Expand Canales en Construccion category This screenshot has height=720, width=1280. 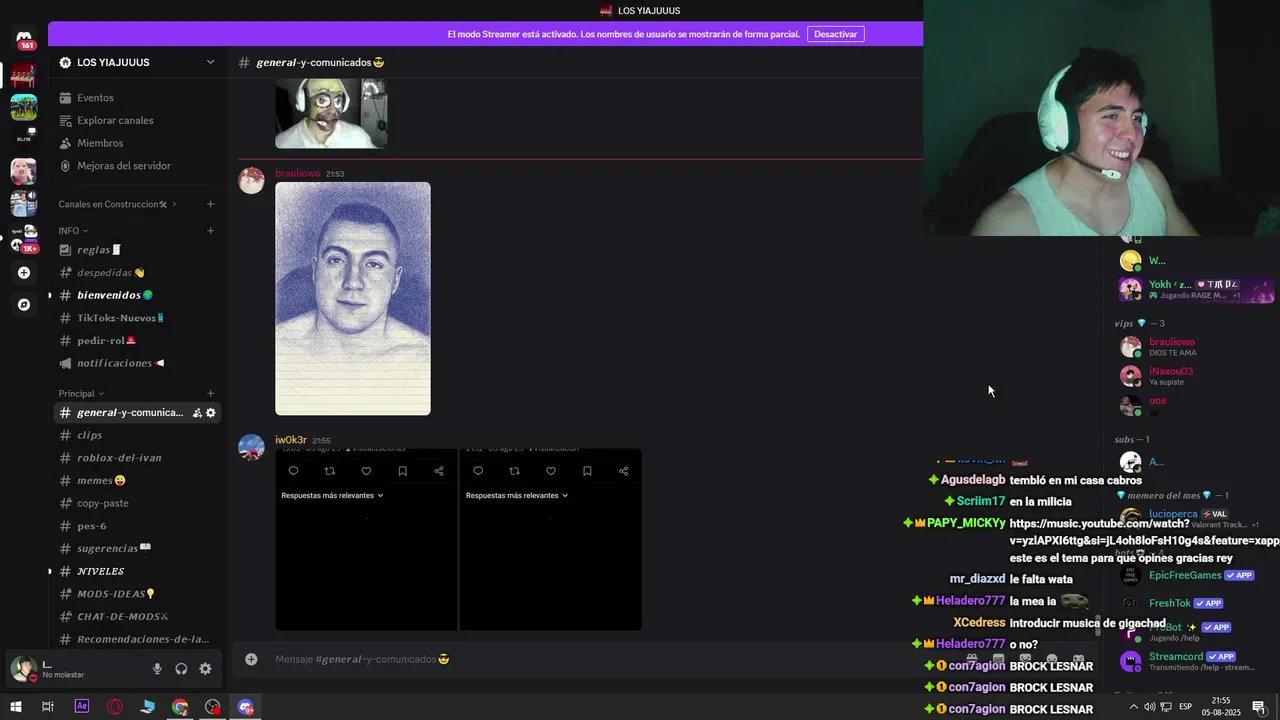click(x=117, y=204)
